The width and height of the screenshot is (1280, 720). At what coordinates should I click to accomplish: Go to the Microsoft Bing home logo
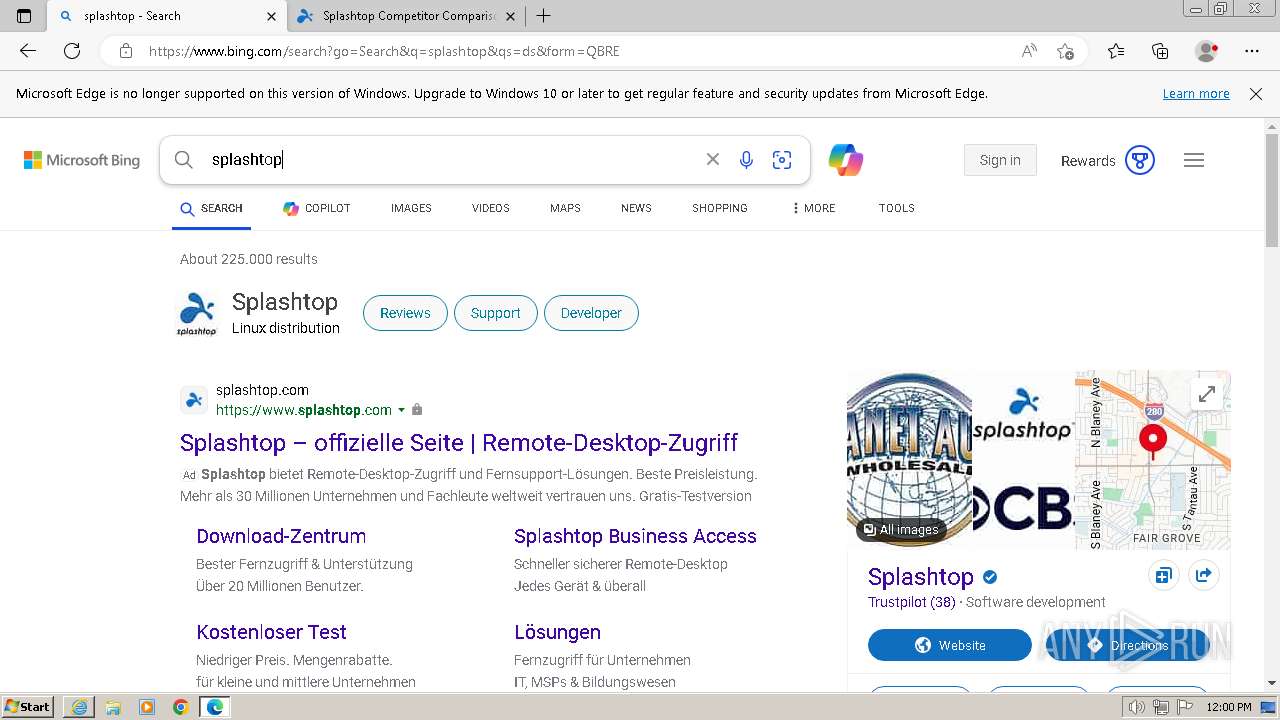(82, 160)
